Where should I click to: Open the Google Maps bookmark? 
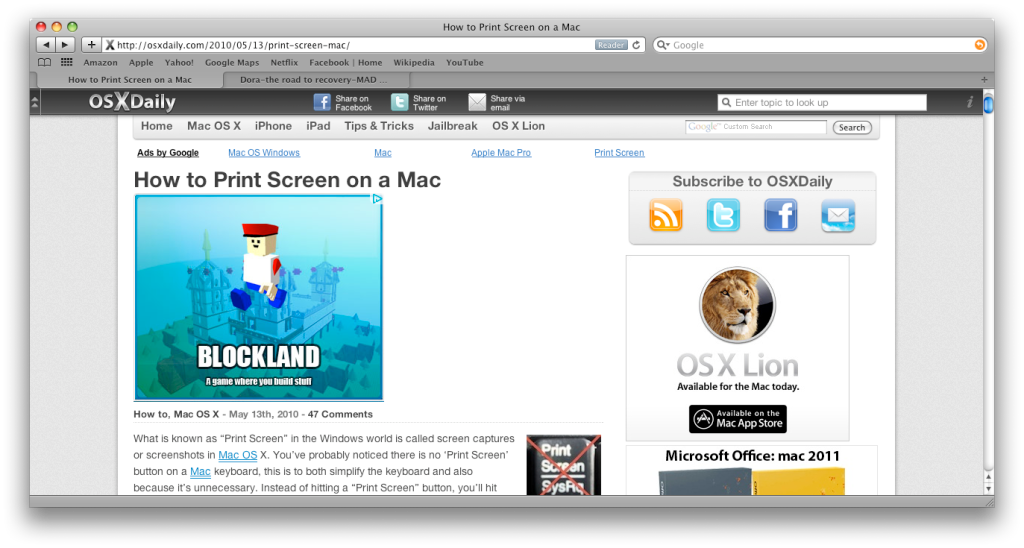[232, 63]
